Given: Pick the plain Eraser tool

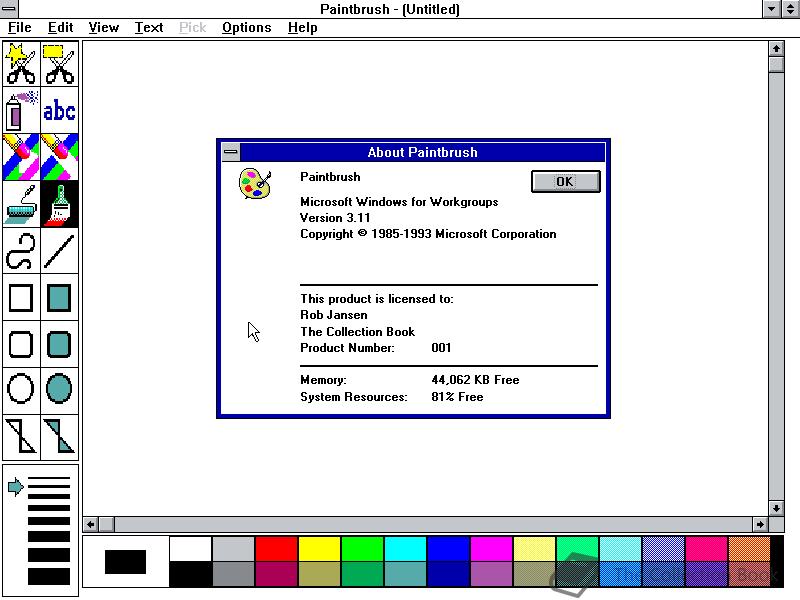Looking at the screenshot, I should [x=59, y=157].
